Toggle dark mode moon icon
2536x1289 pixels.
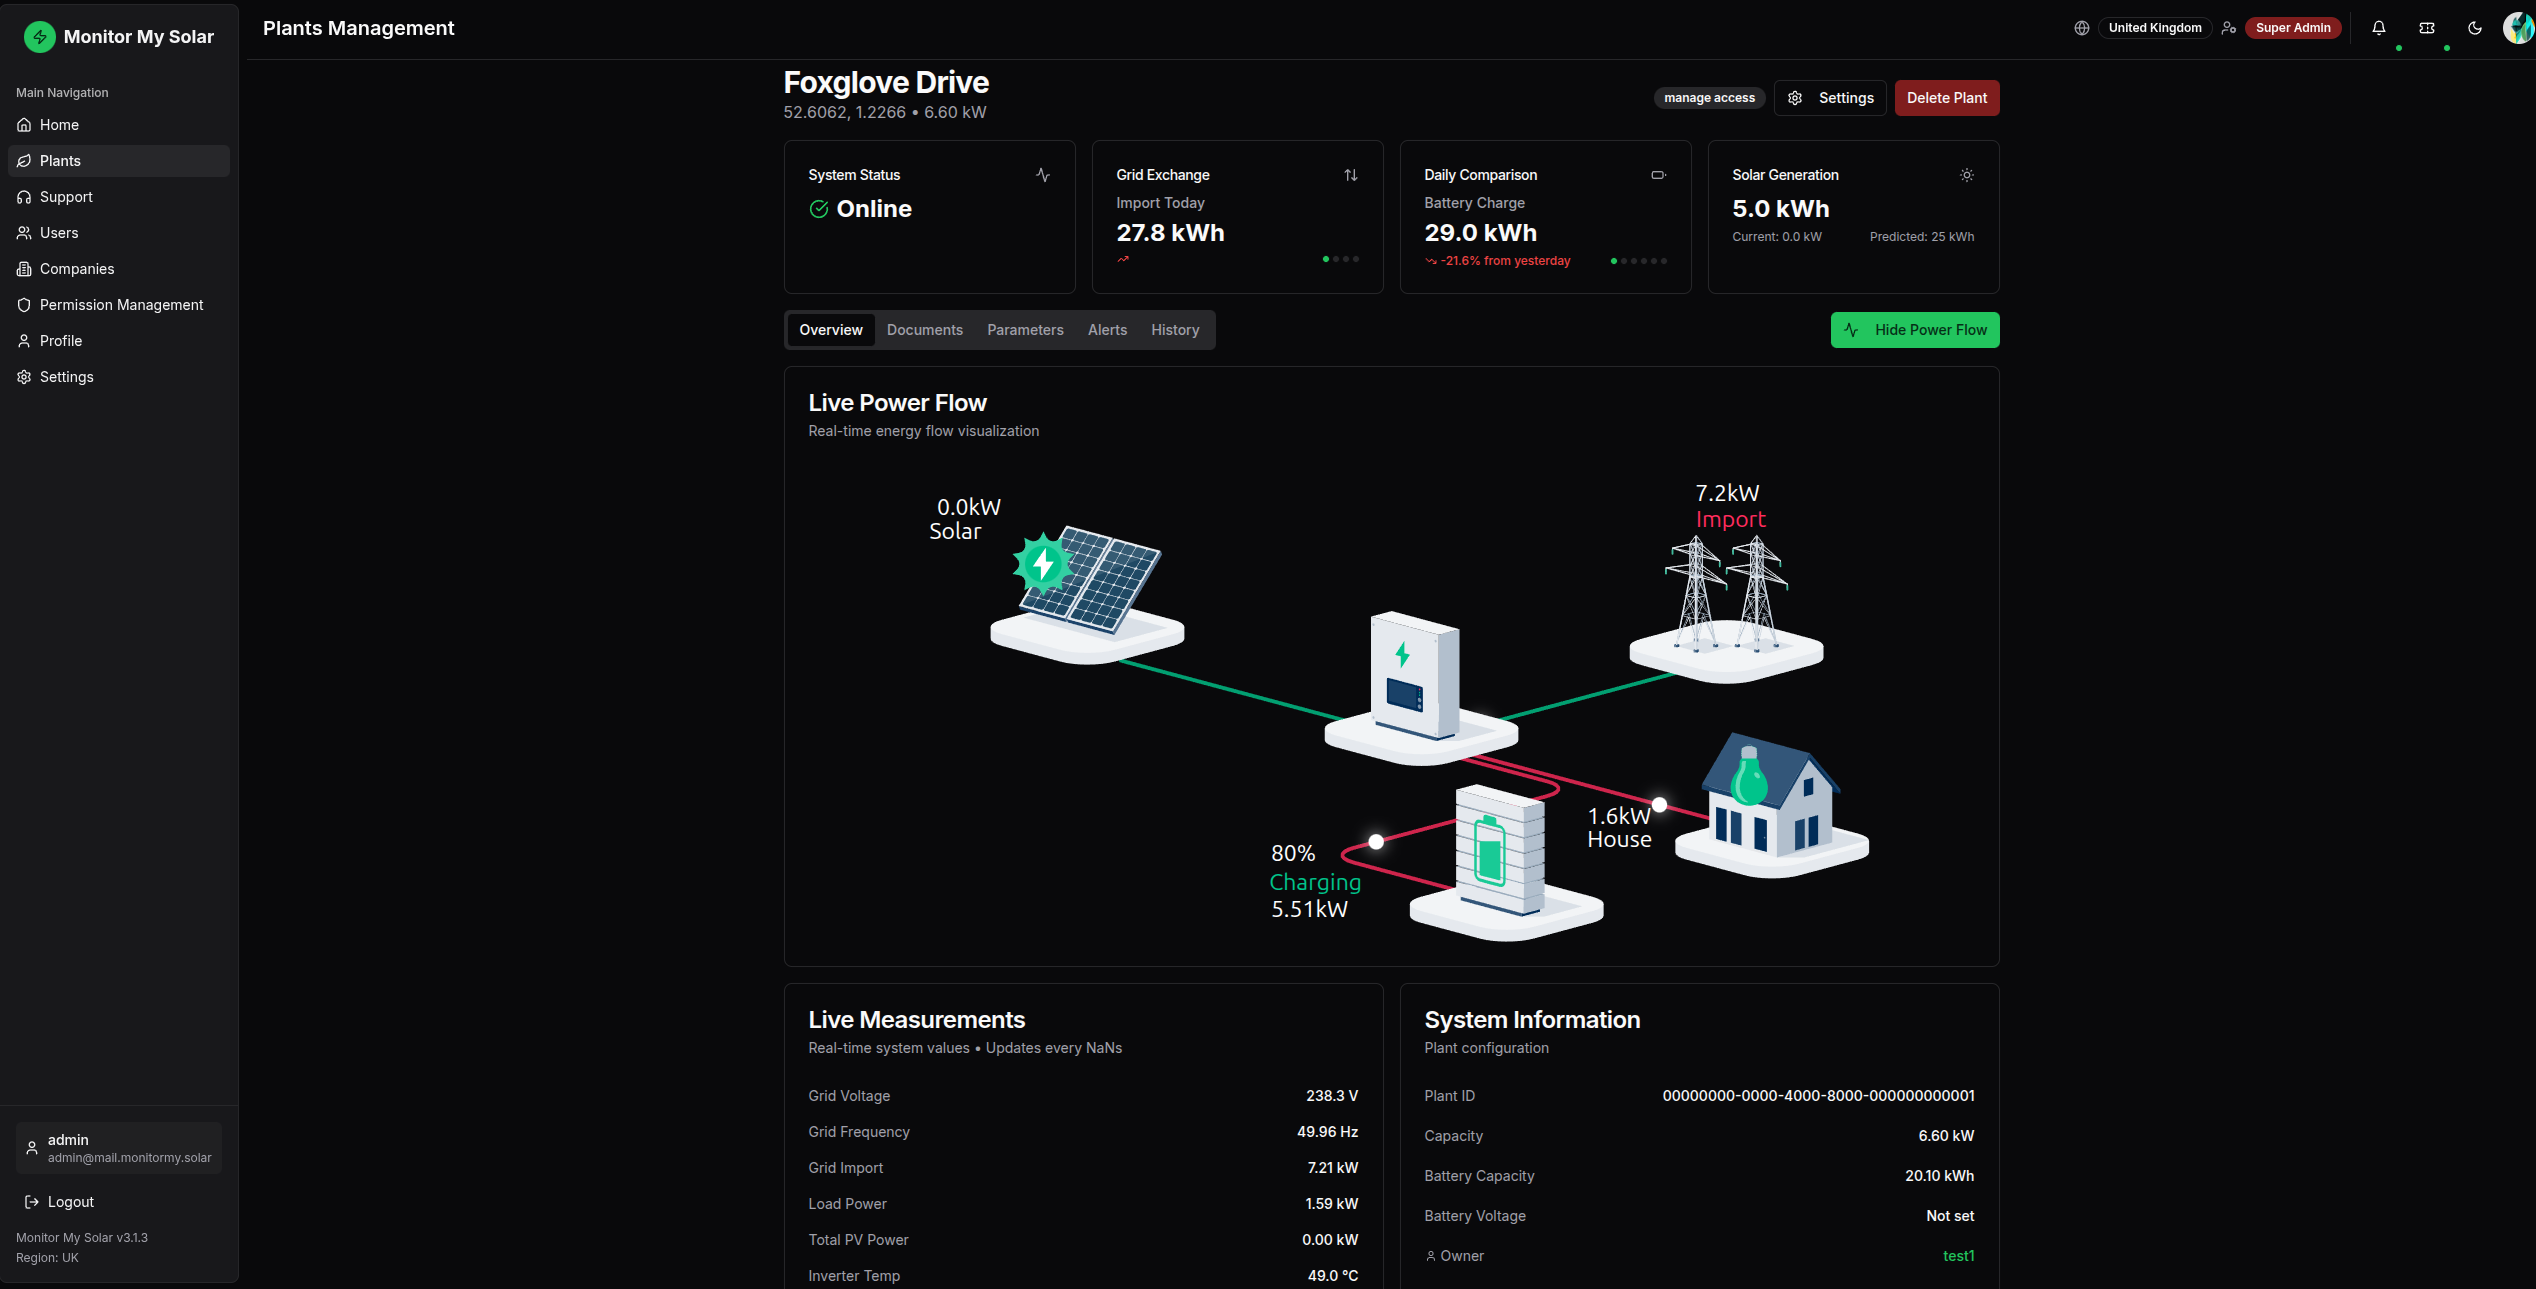[x=2475, y=28]
